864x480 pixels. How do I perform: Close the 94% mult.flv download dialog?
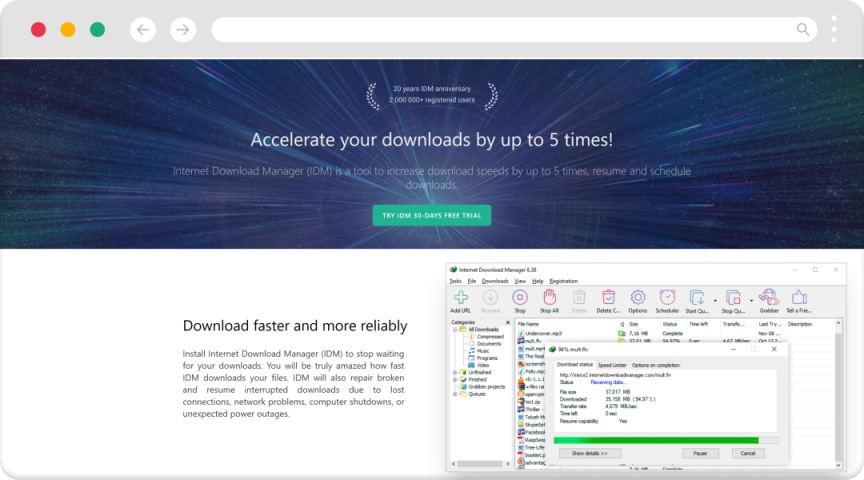point(774,349)
